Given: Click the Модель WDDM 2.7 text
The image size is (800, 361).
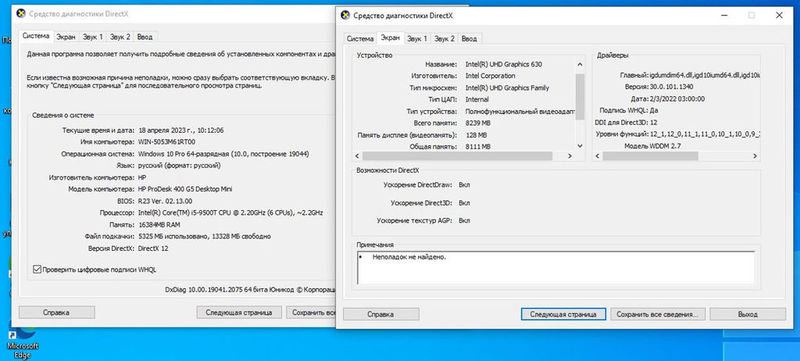Looking at the screenshot, I should click(x=652, y=146).
